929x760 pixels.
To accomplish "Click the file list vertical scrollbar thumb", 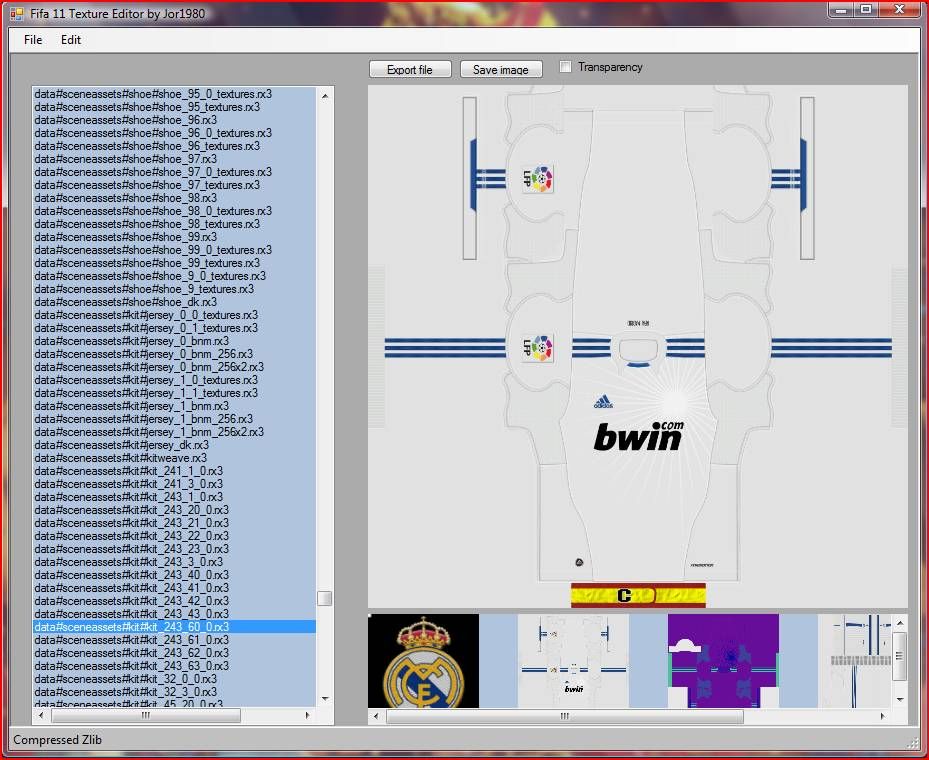I will 325,598.
